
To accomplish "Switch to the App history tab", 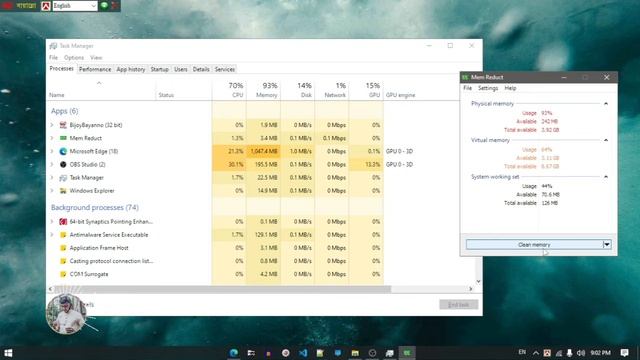I will 131,69.
